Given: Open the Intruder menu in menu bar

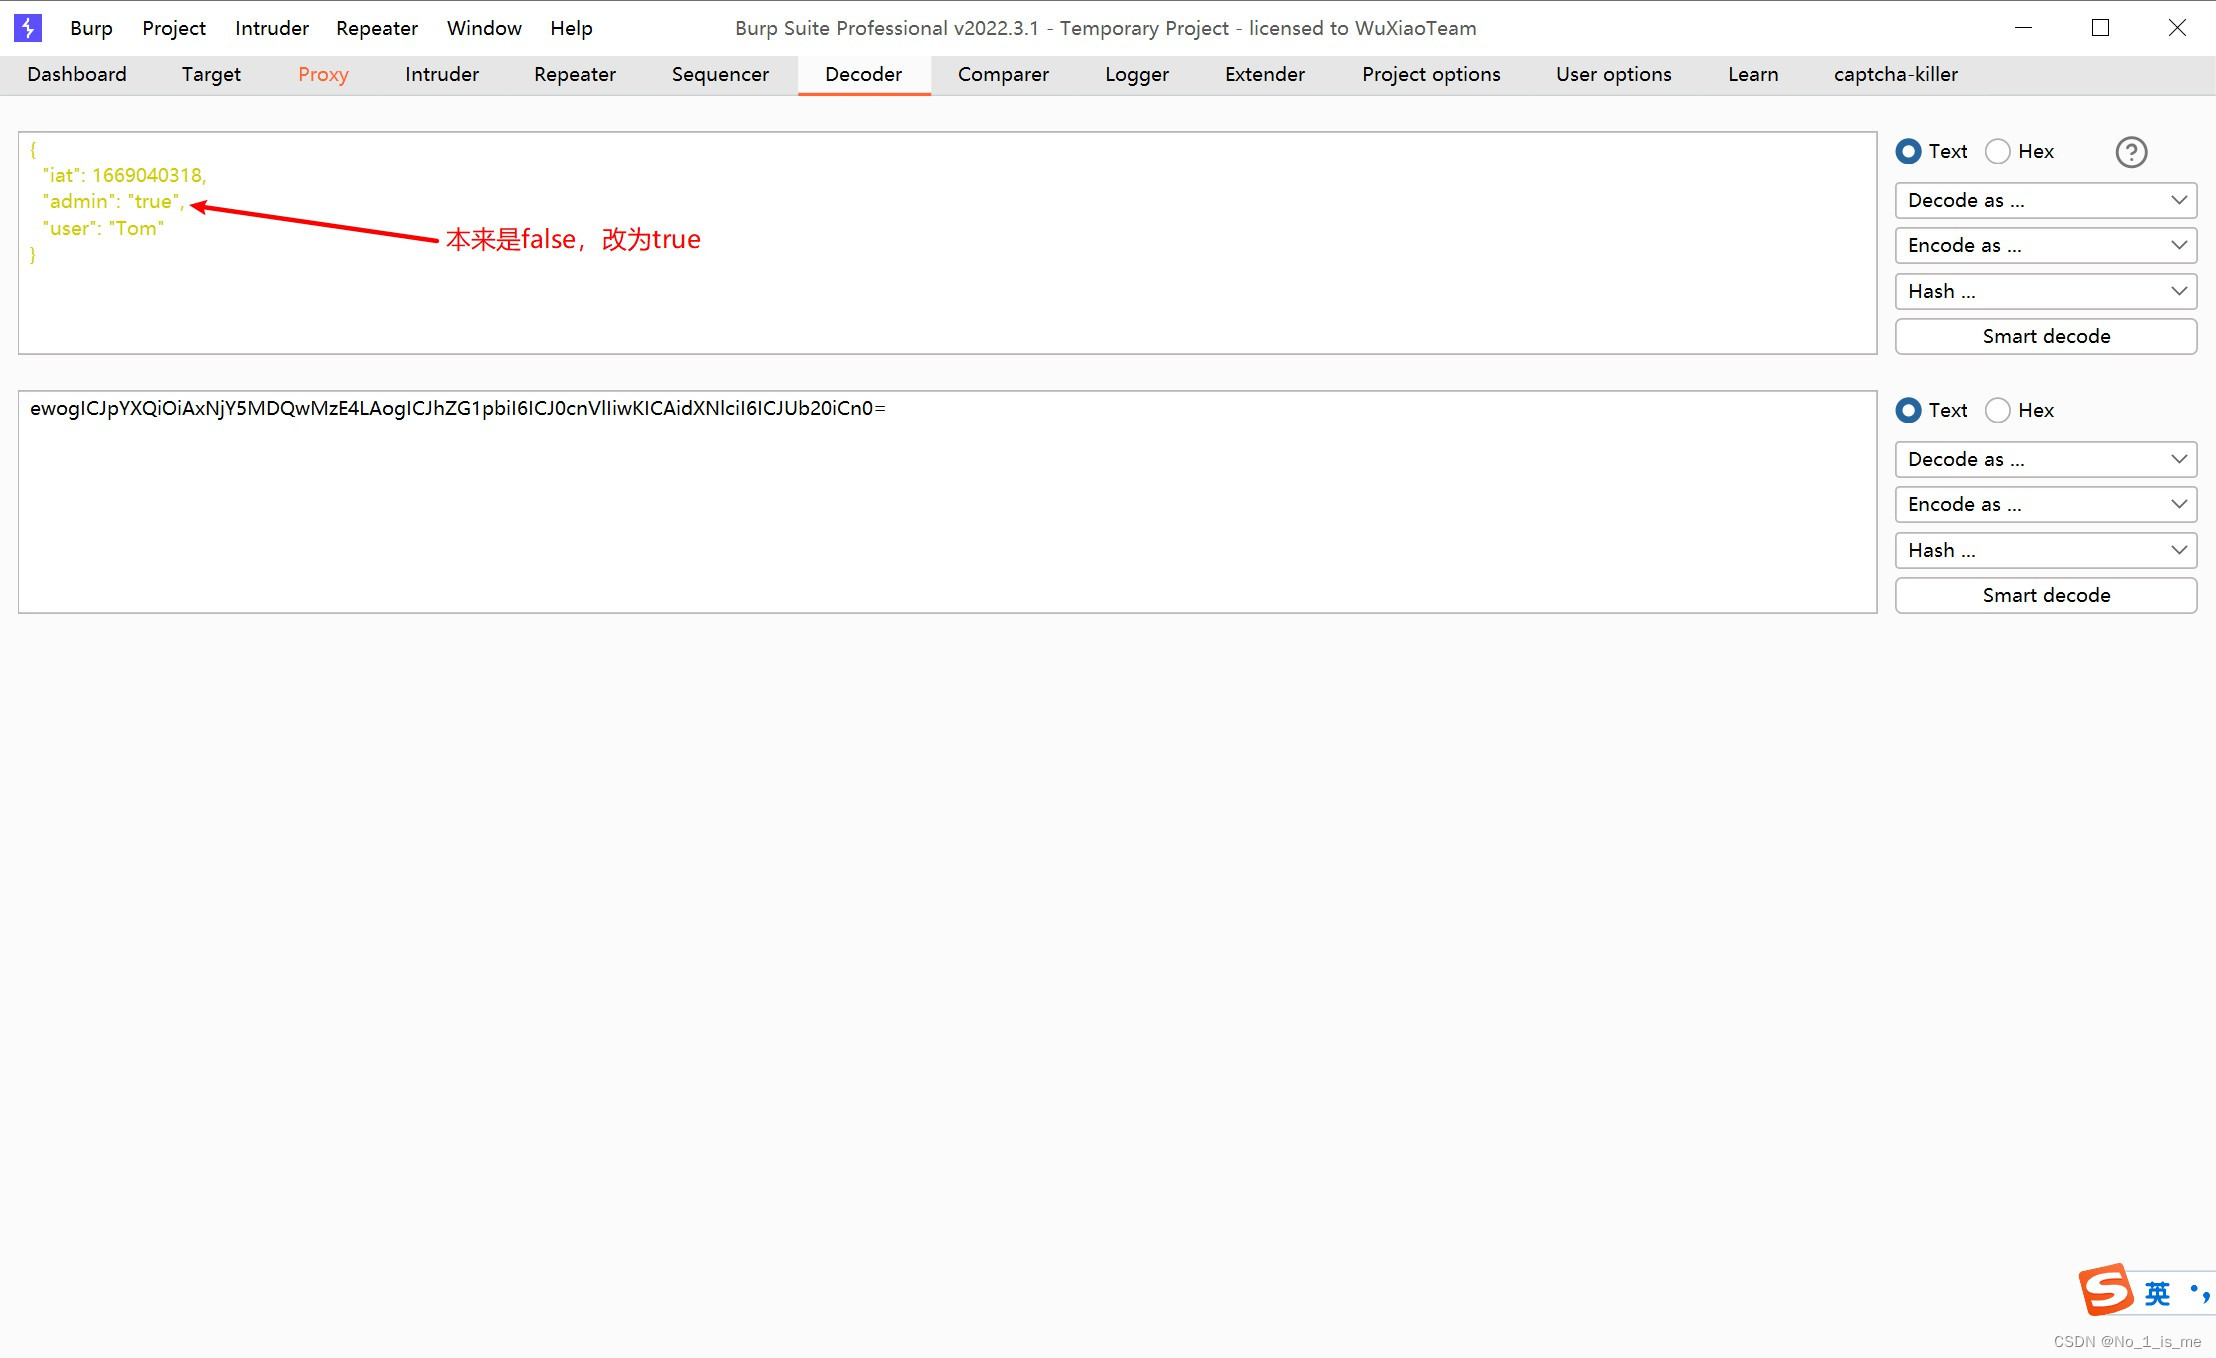Looking at the screenshot, I should (x=271, y=27).
